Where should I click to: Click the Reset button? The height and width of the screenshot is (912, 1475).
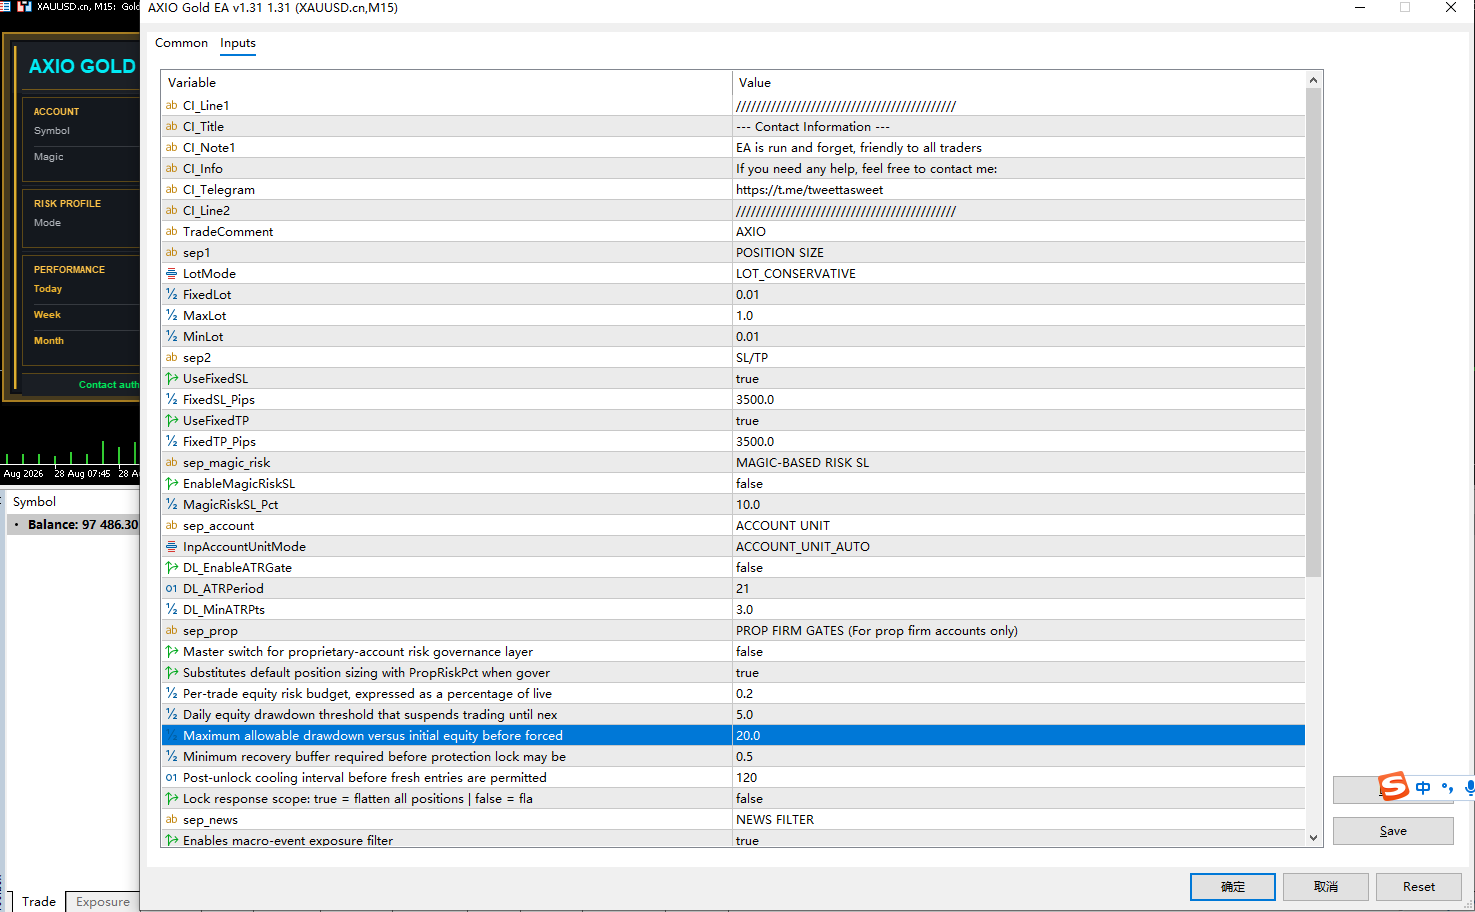1418,886
